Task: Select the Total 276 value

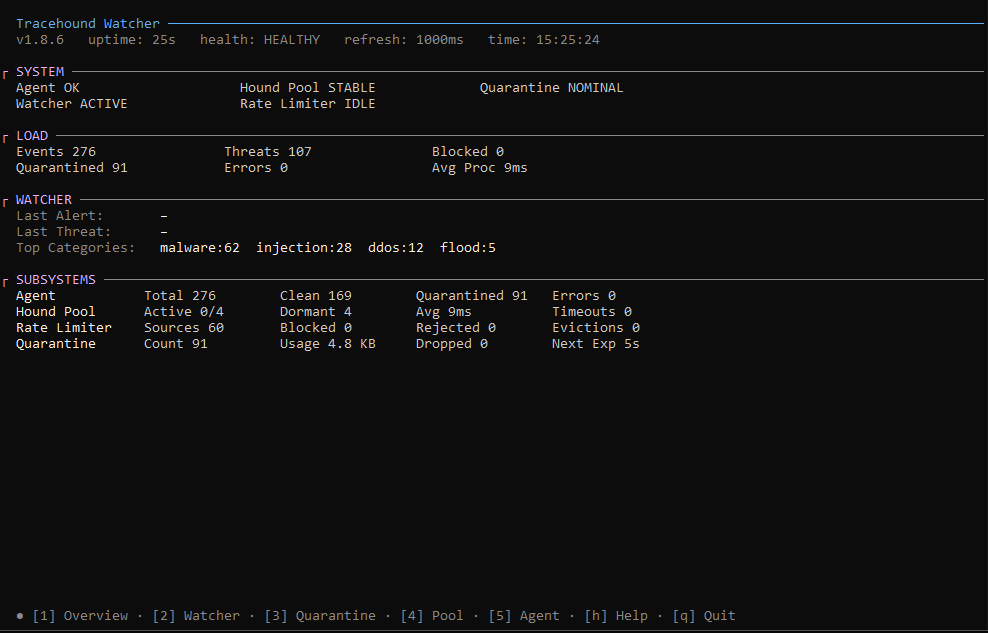Action: [180, 295]
